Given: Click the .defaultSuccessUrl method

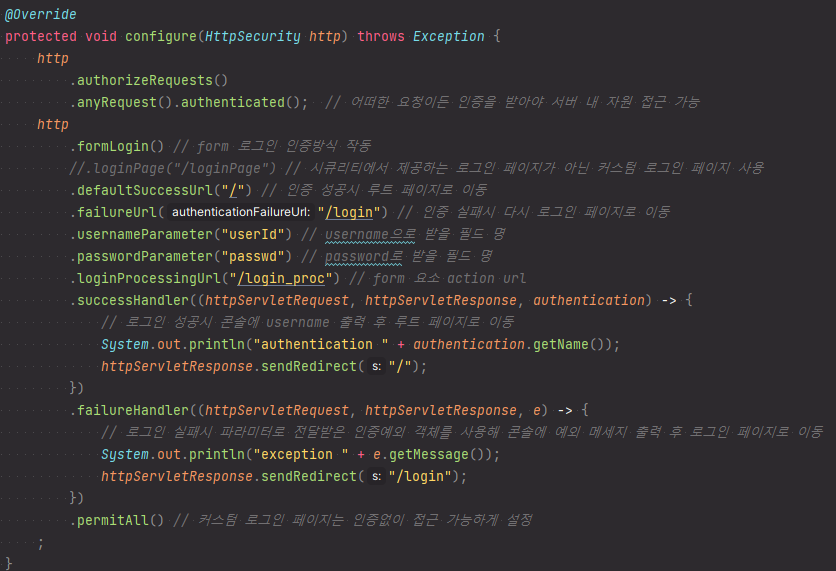Looking at the screenshot, I should [141, 190].
